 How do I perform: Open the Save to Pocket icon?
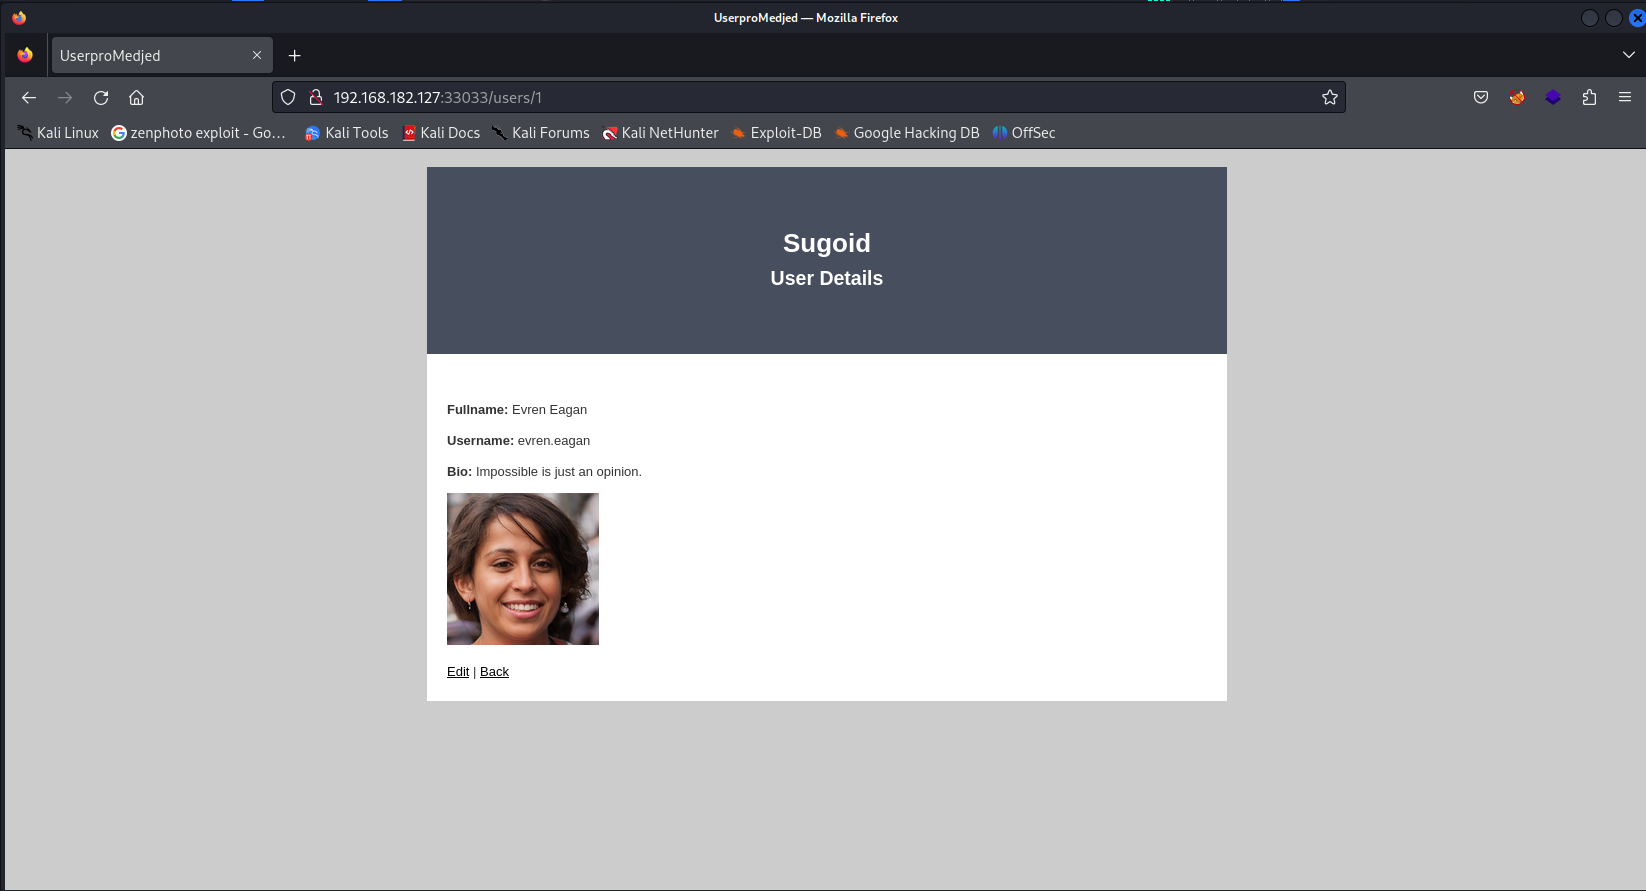1481,98
